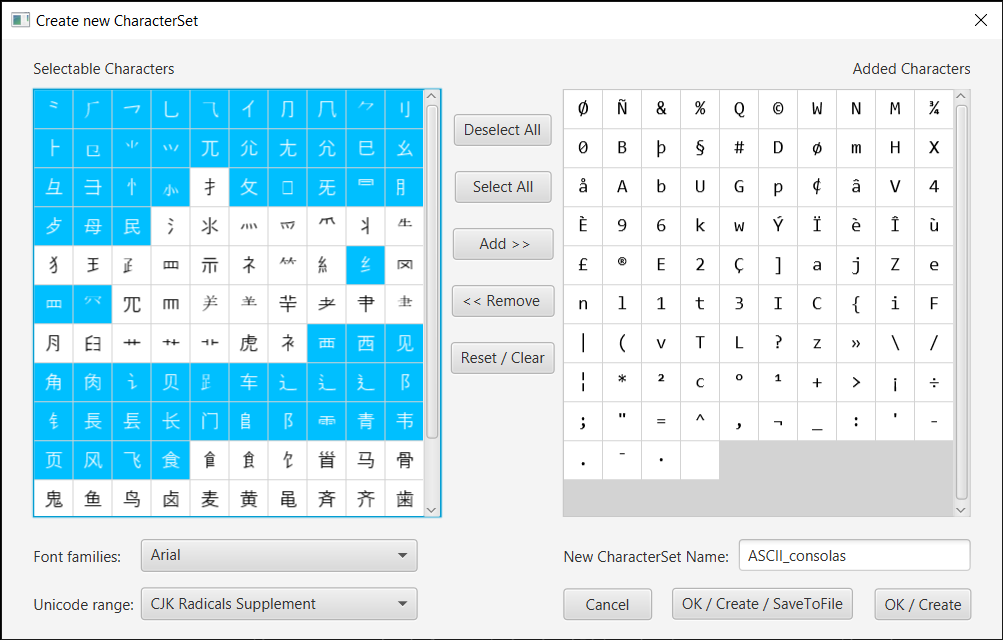The image size is (1003, 640).
Task: Click the copyright symbol in Added Characters
Action: 778,109
